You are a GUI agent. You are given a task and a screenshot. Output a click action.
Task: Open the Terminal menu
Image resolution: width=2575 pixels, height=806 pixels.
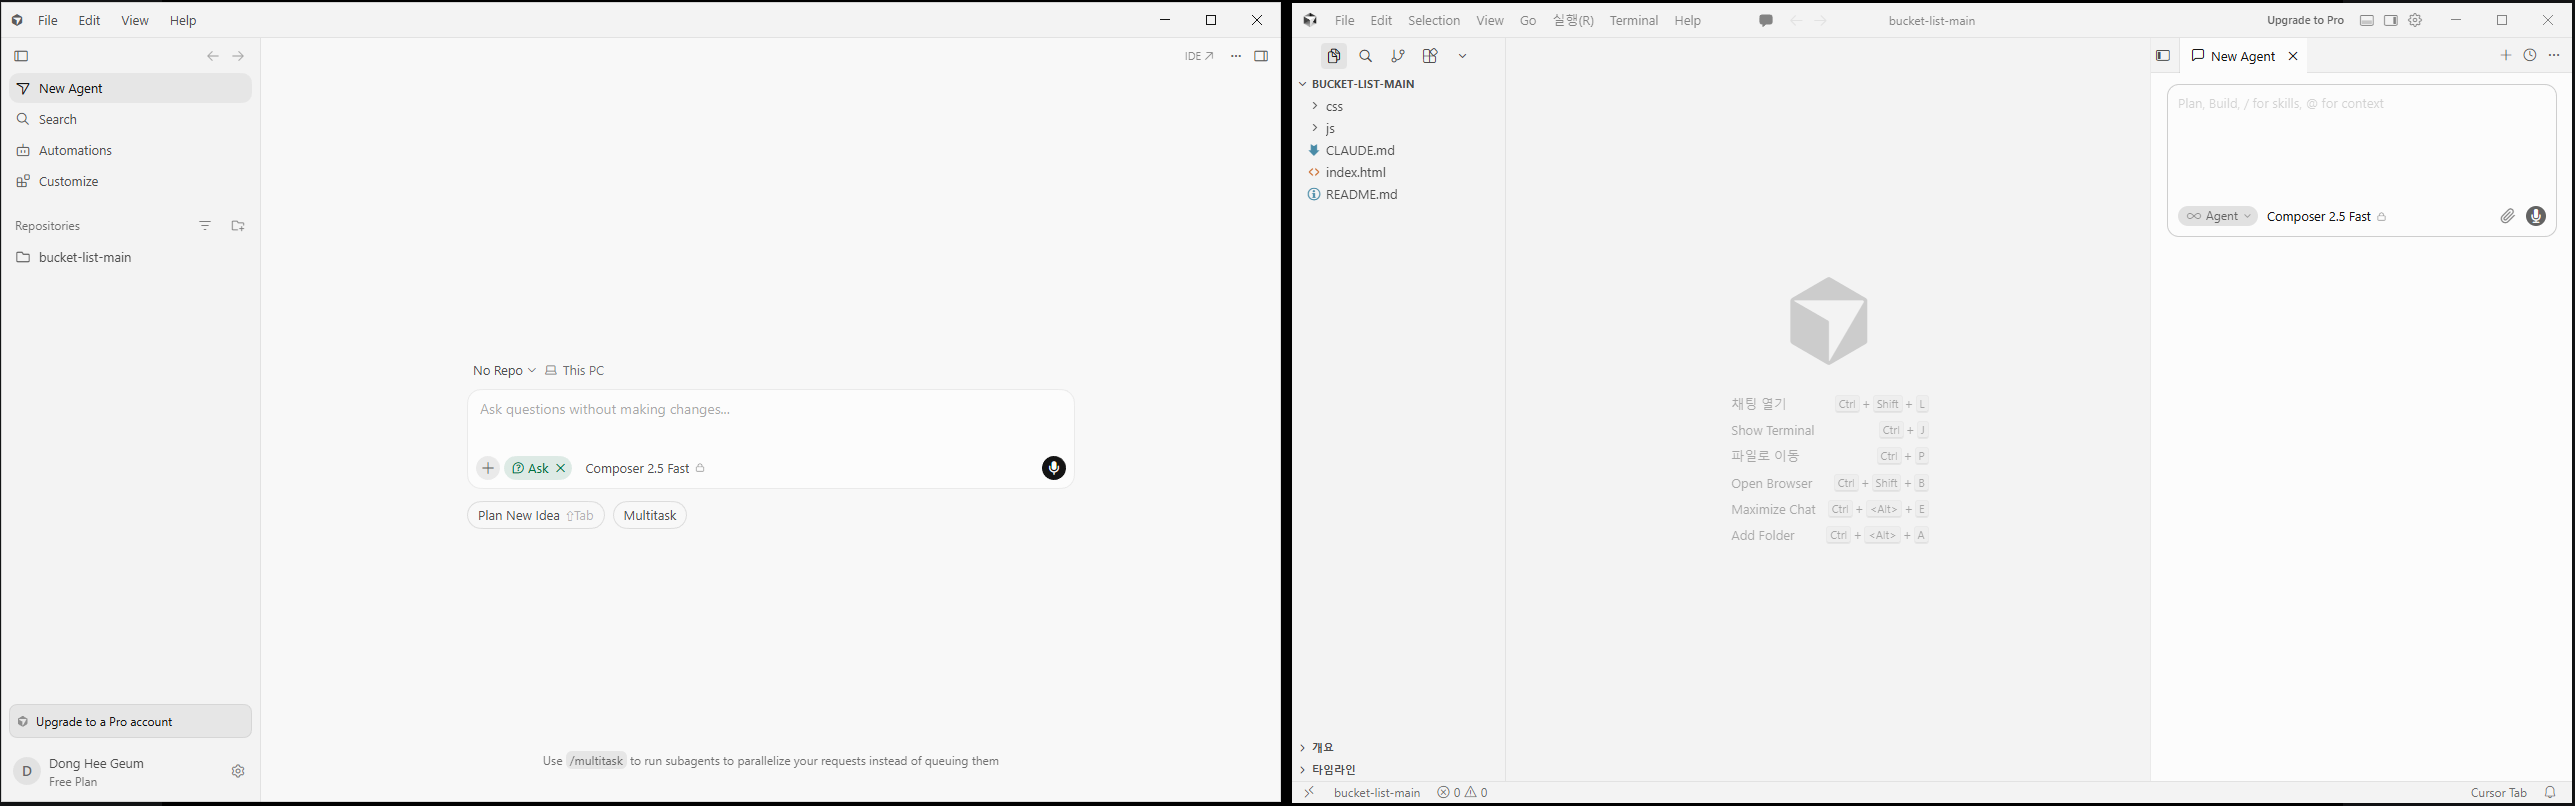click(x=1633, y=20)
